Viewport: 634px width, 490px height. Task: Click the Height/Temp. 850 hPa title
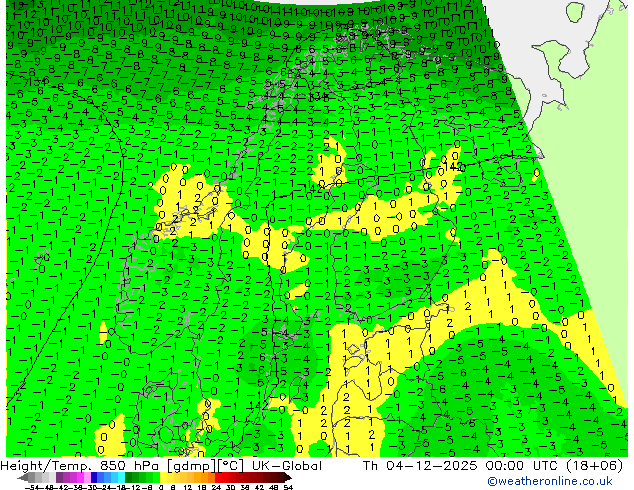[81, 466]
